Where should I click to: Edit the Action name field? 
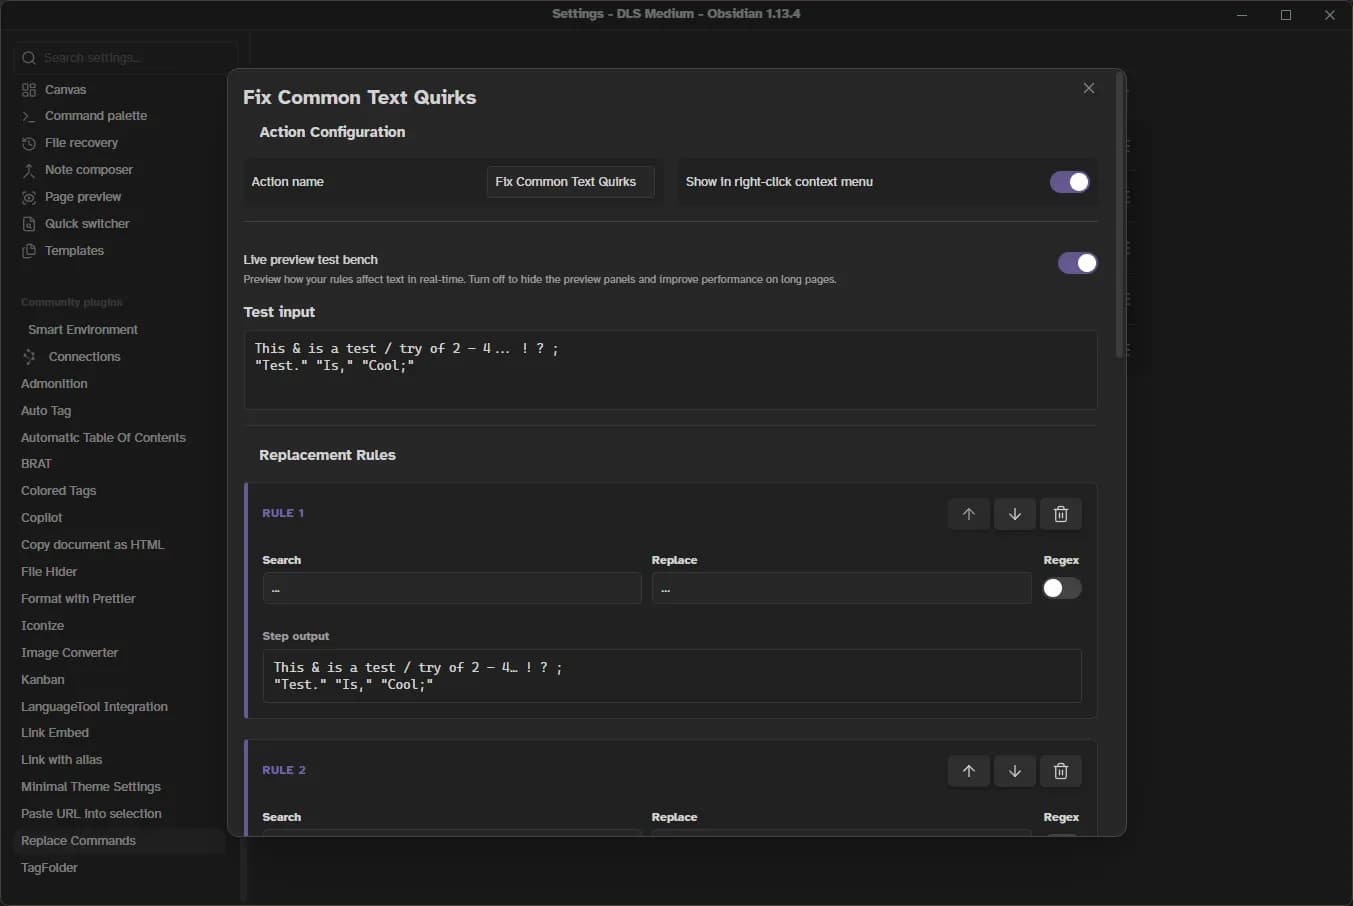(x=570, y=182)
